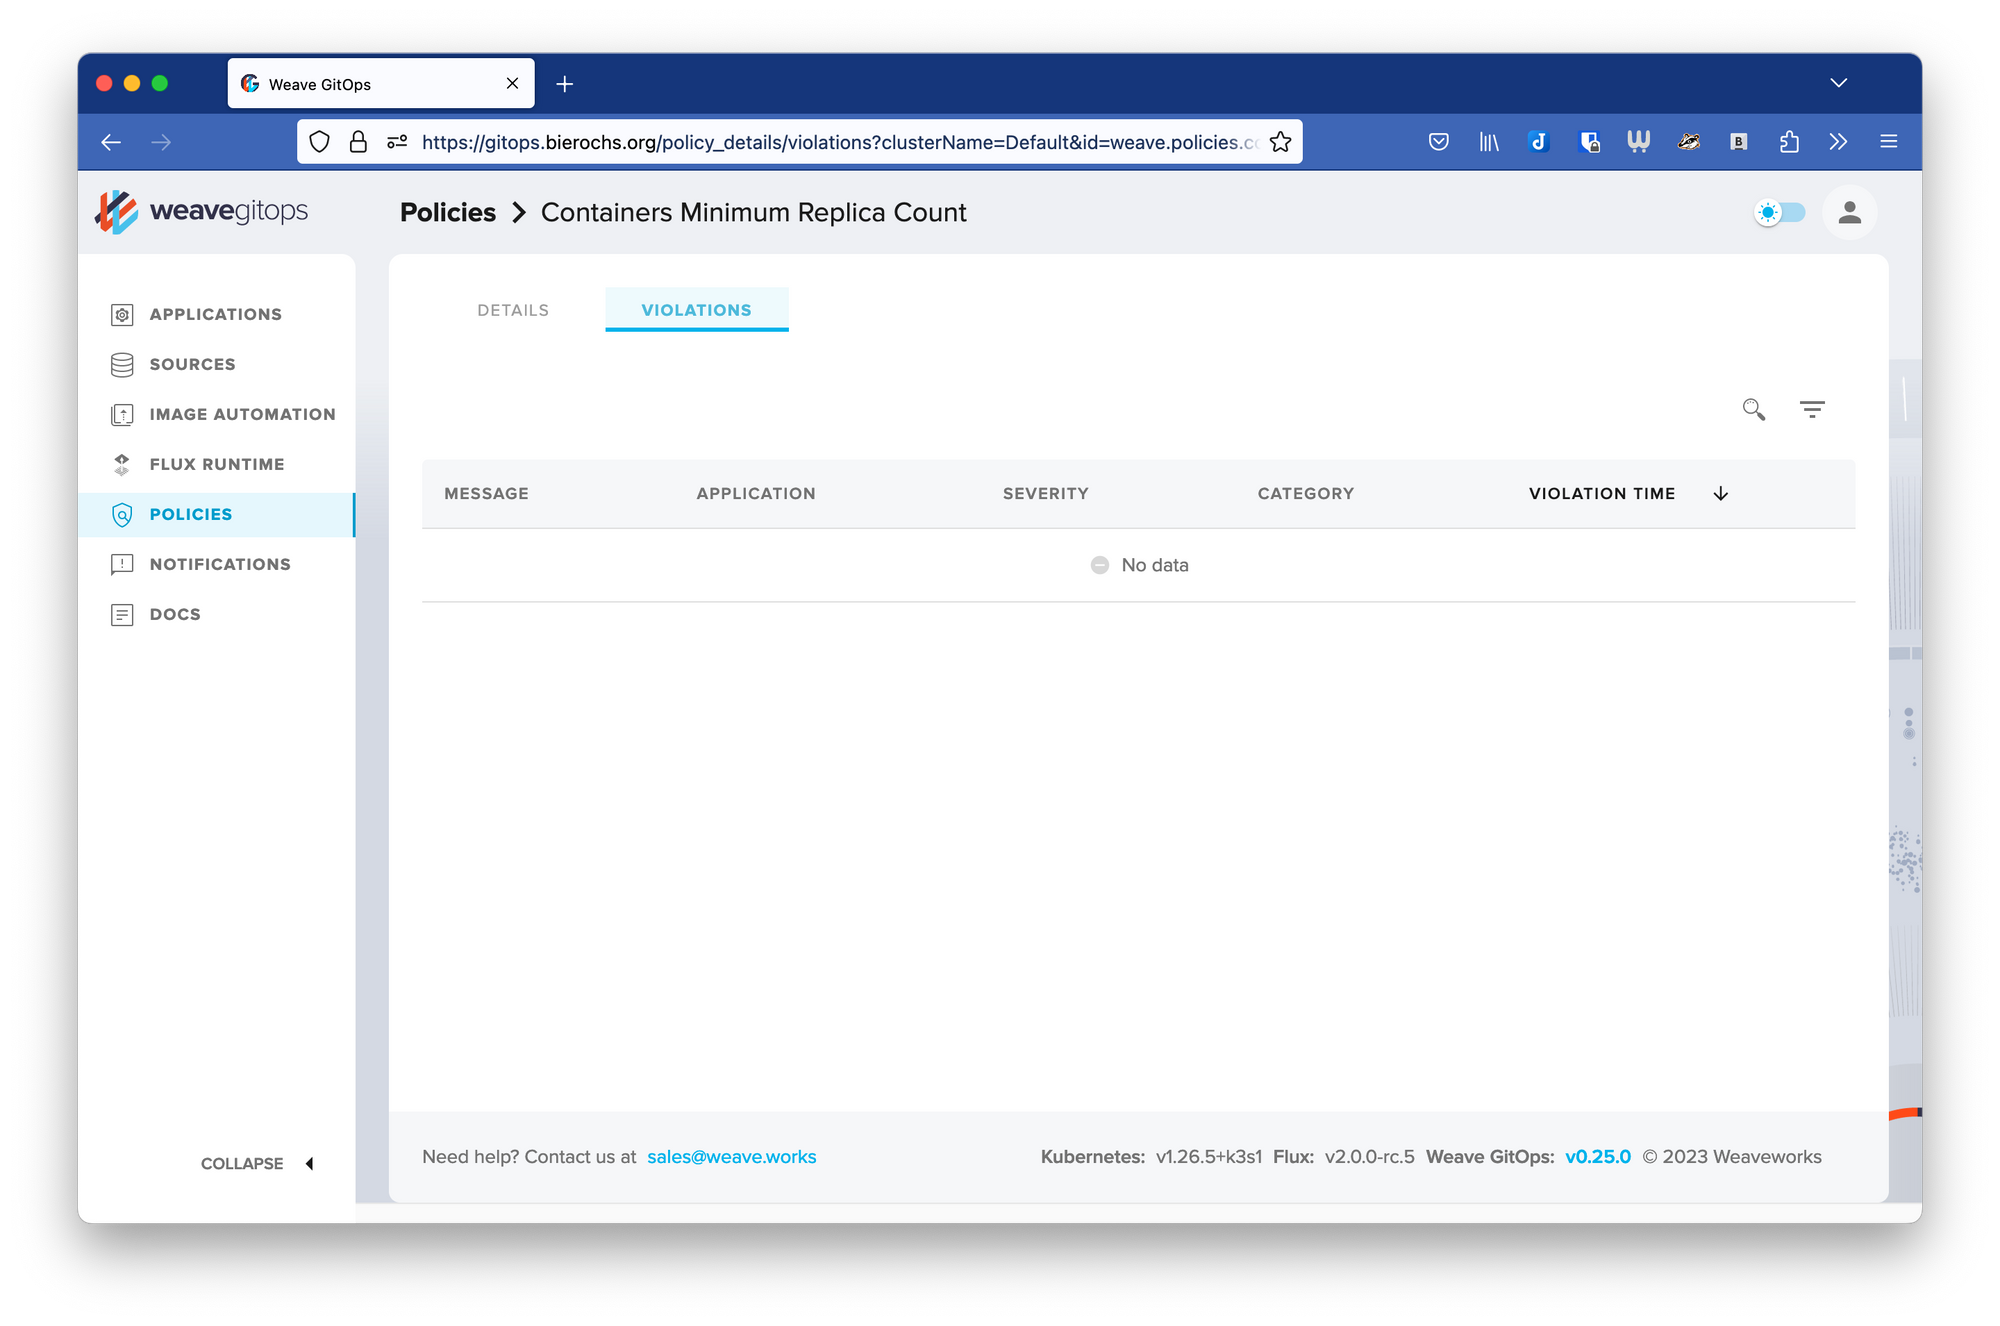
Task: Click the W extension toolbar icon
Action: click(1638, 142)
